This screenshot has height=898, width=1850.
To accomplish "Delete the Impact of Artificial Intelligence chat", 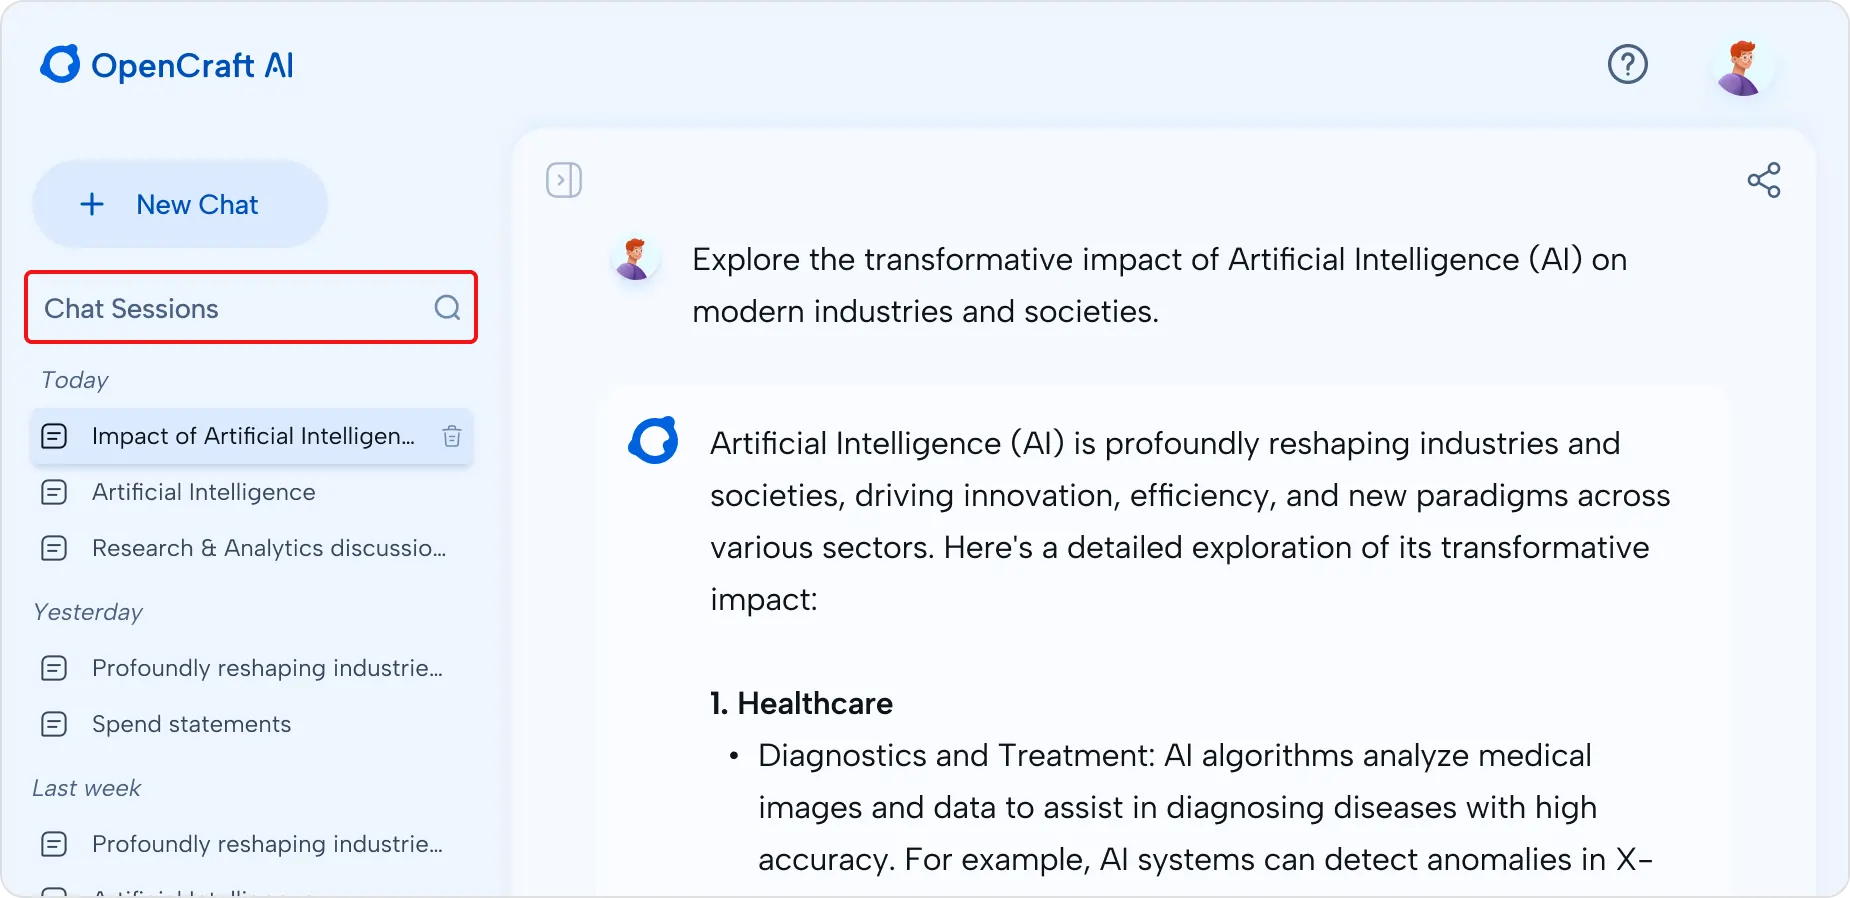I will coord(452,436).
